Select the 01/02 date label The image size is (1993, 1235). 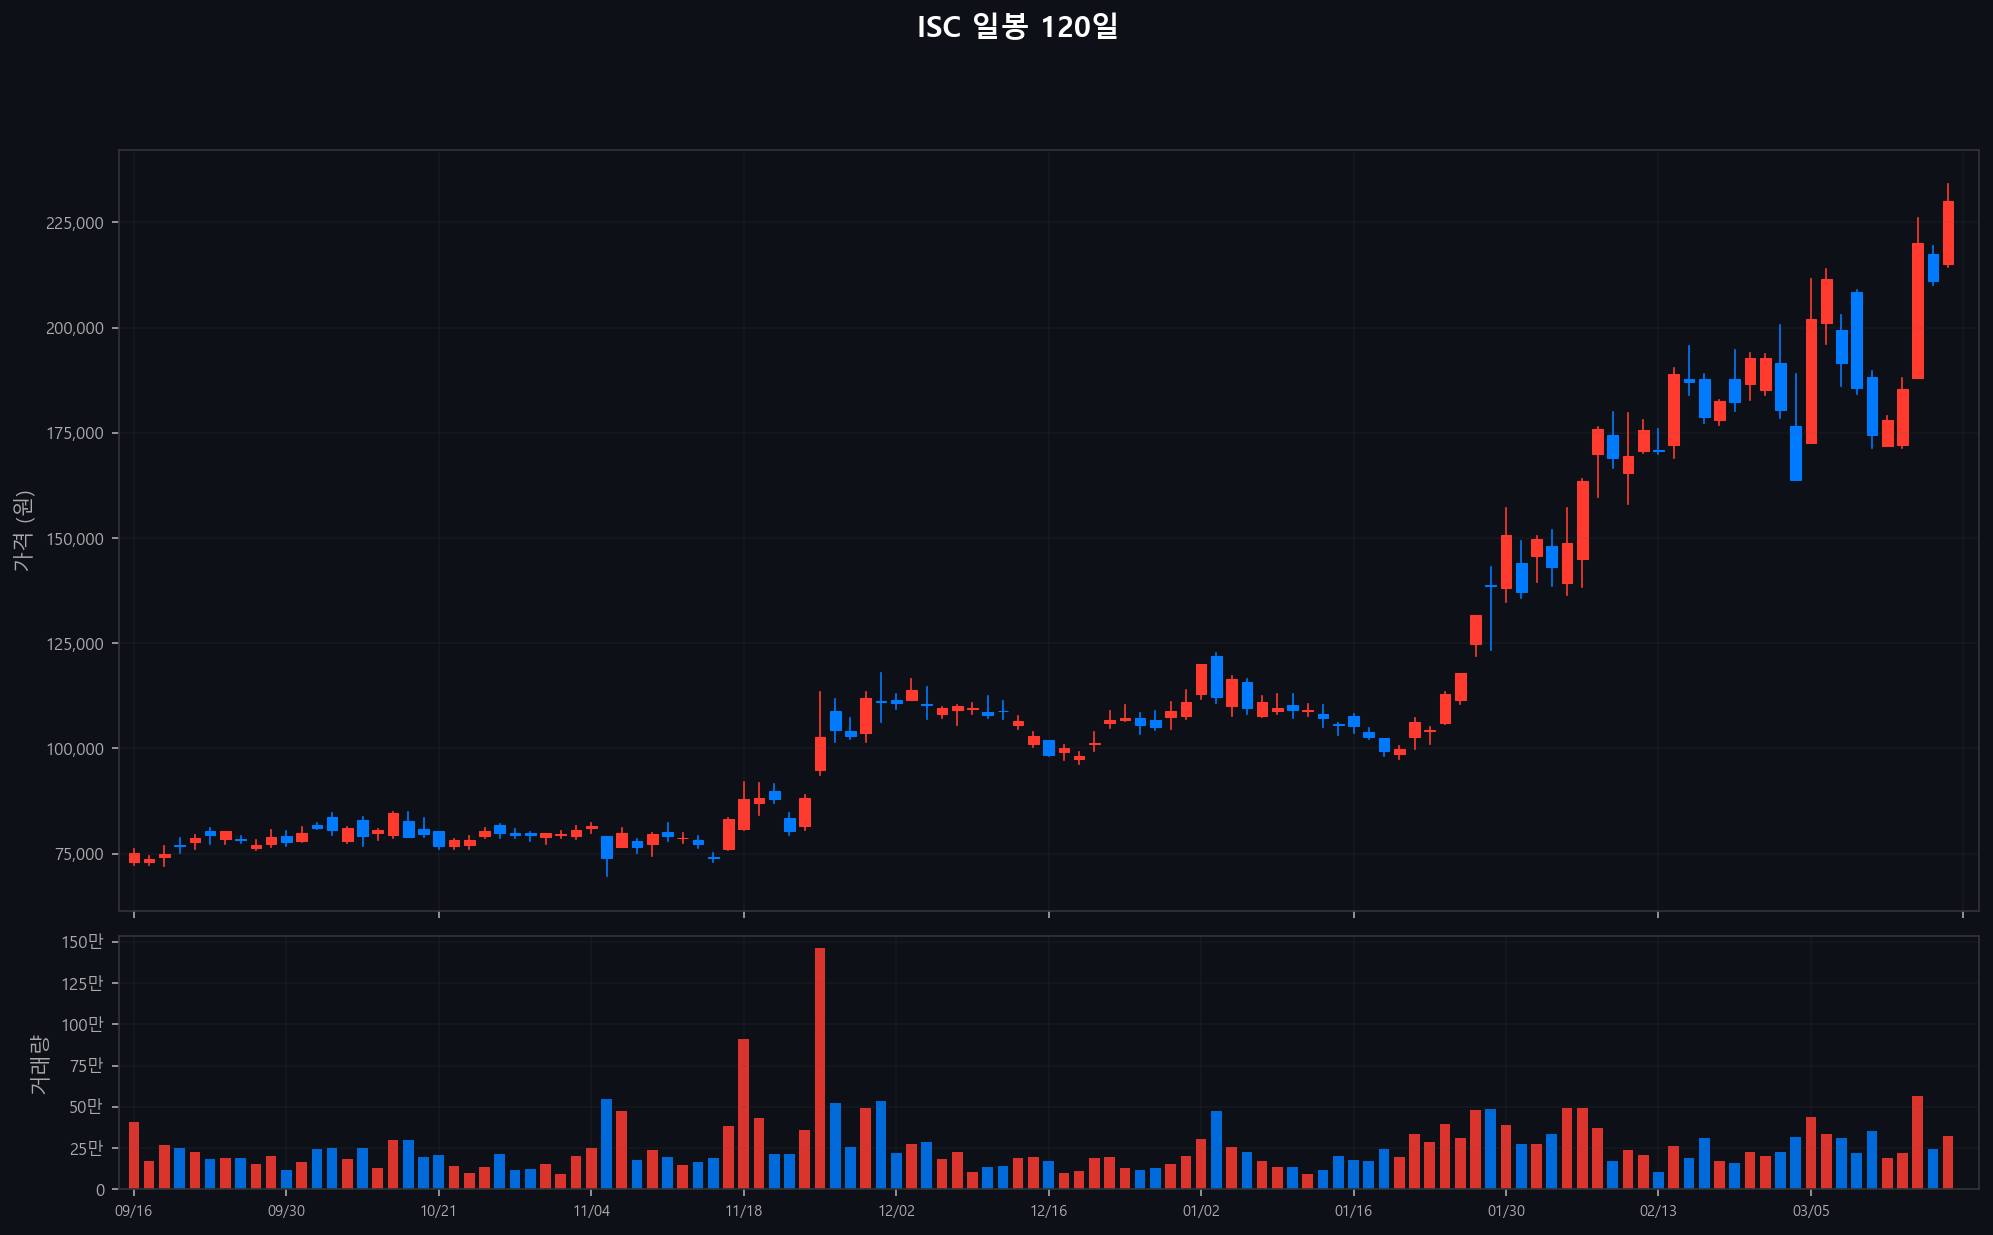[1201, 1211]
